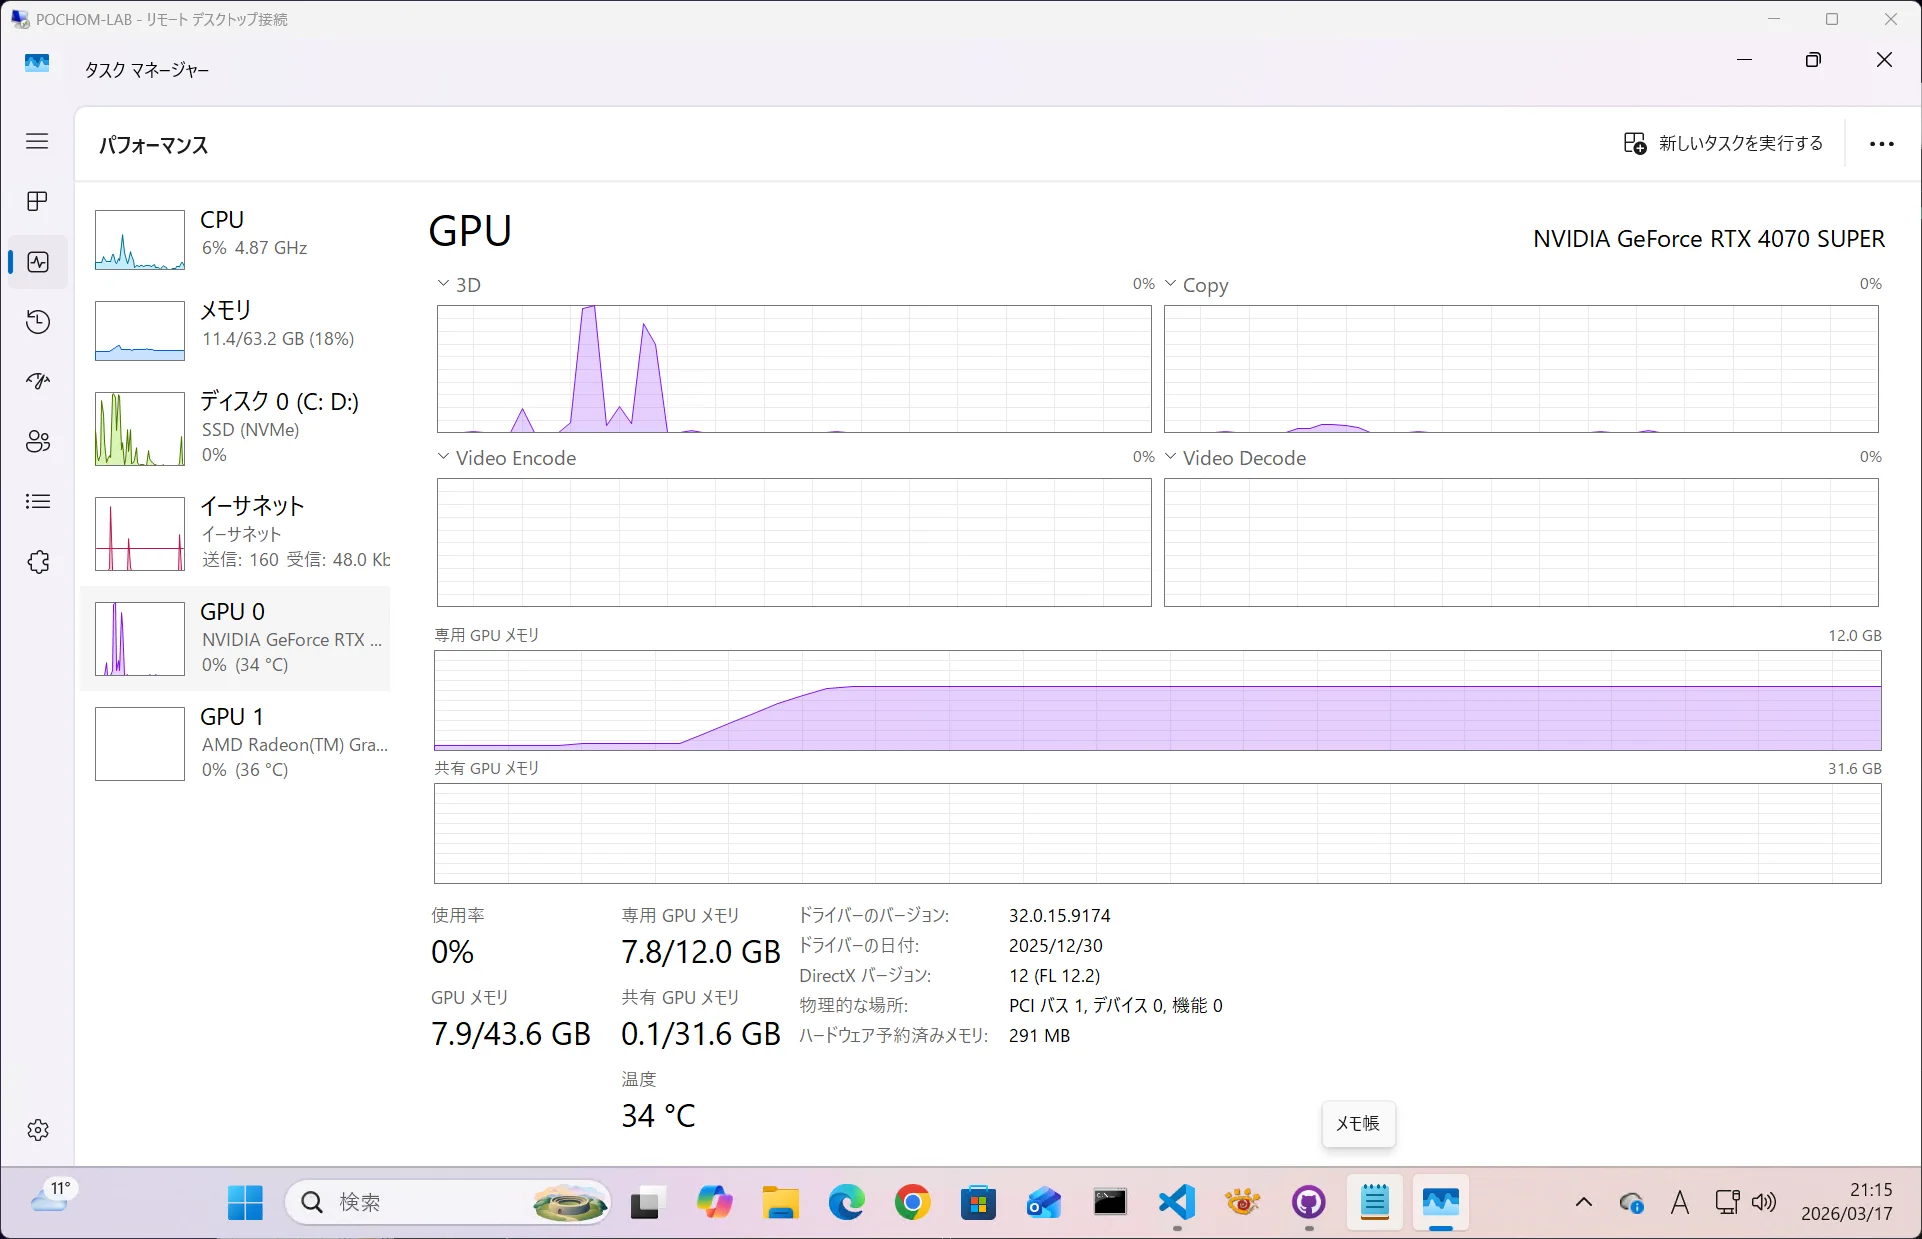Collapse the Video Decode graph section
Viewport: 1922px width, 1239px height.
point(1171,456)
